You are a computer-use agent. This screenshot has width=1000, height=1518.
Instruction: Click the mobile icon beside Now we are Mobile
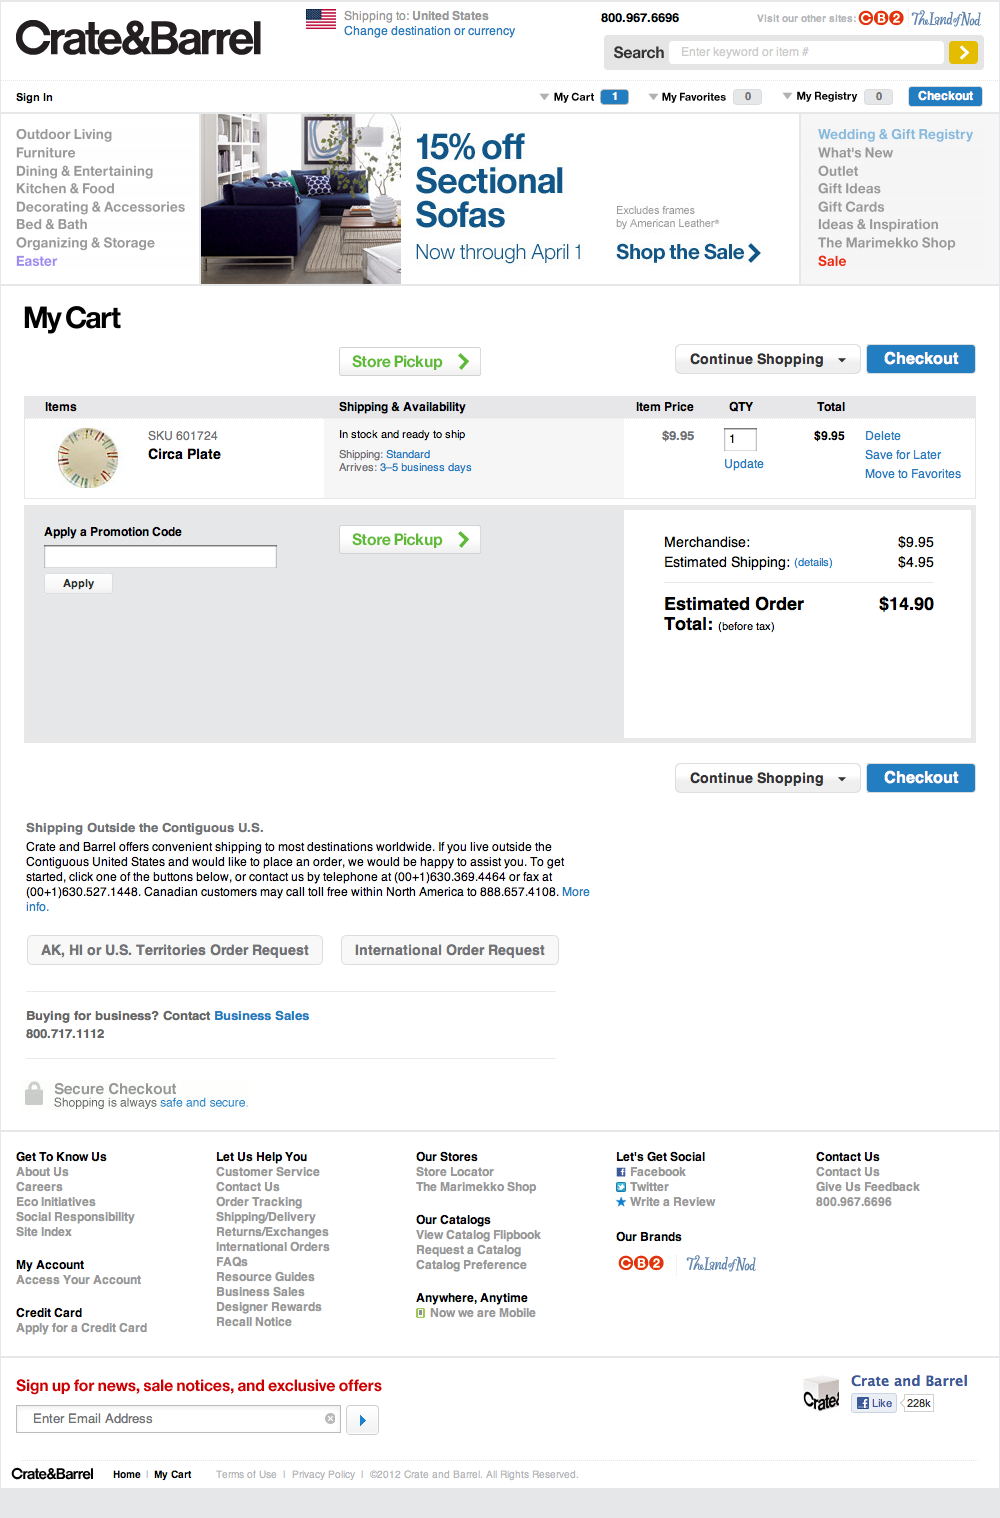coord(421,1312)
